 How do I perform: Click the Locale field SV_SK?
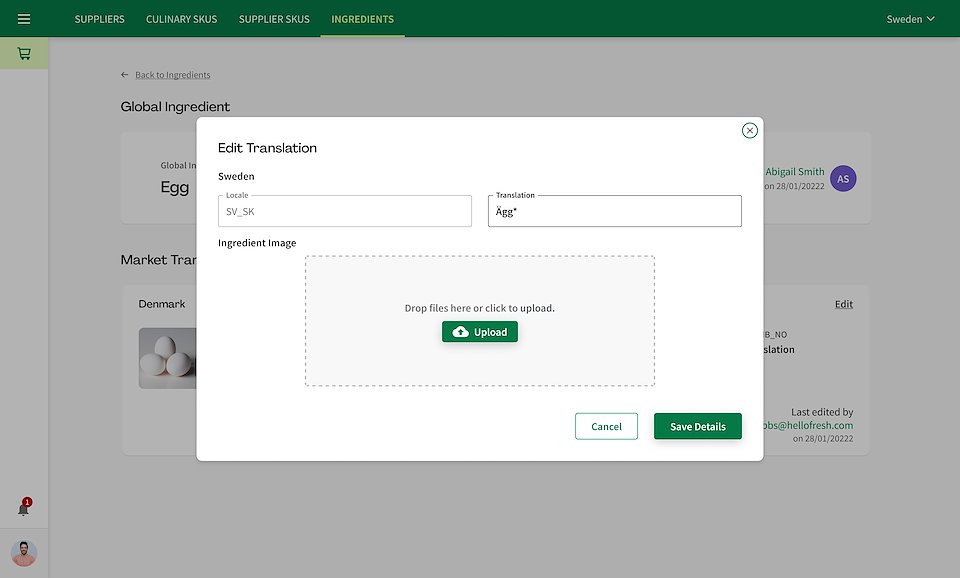click(x=344, y=212)
